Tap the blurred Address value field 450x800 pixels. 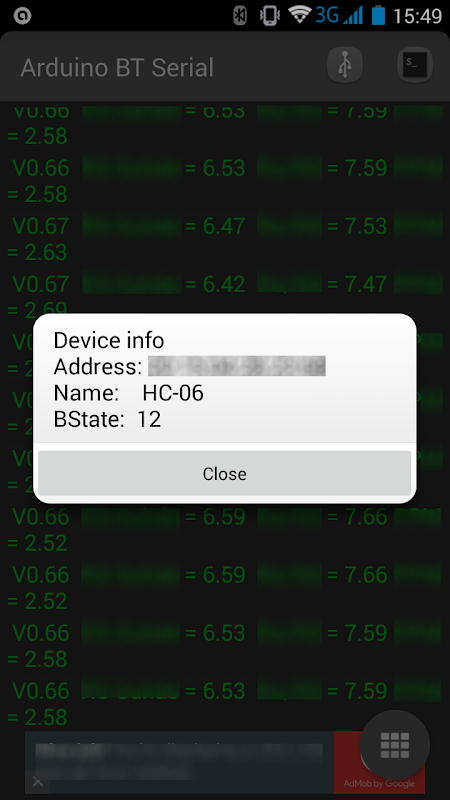(237, 366)
